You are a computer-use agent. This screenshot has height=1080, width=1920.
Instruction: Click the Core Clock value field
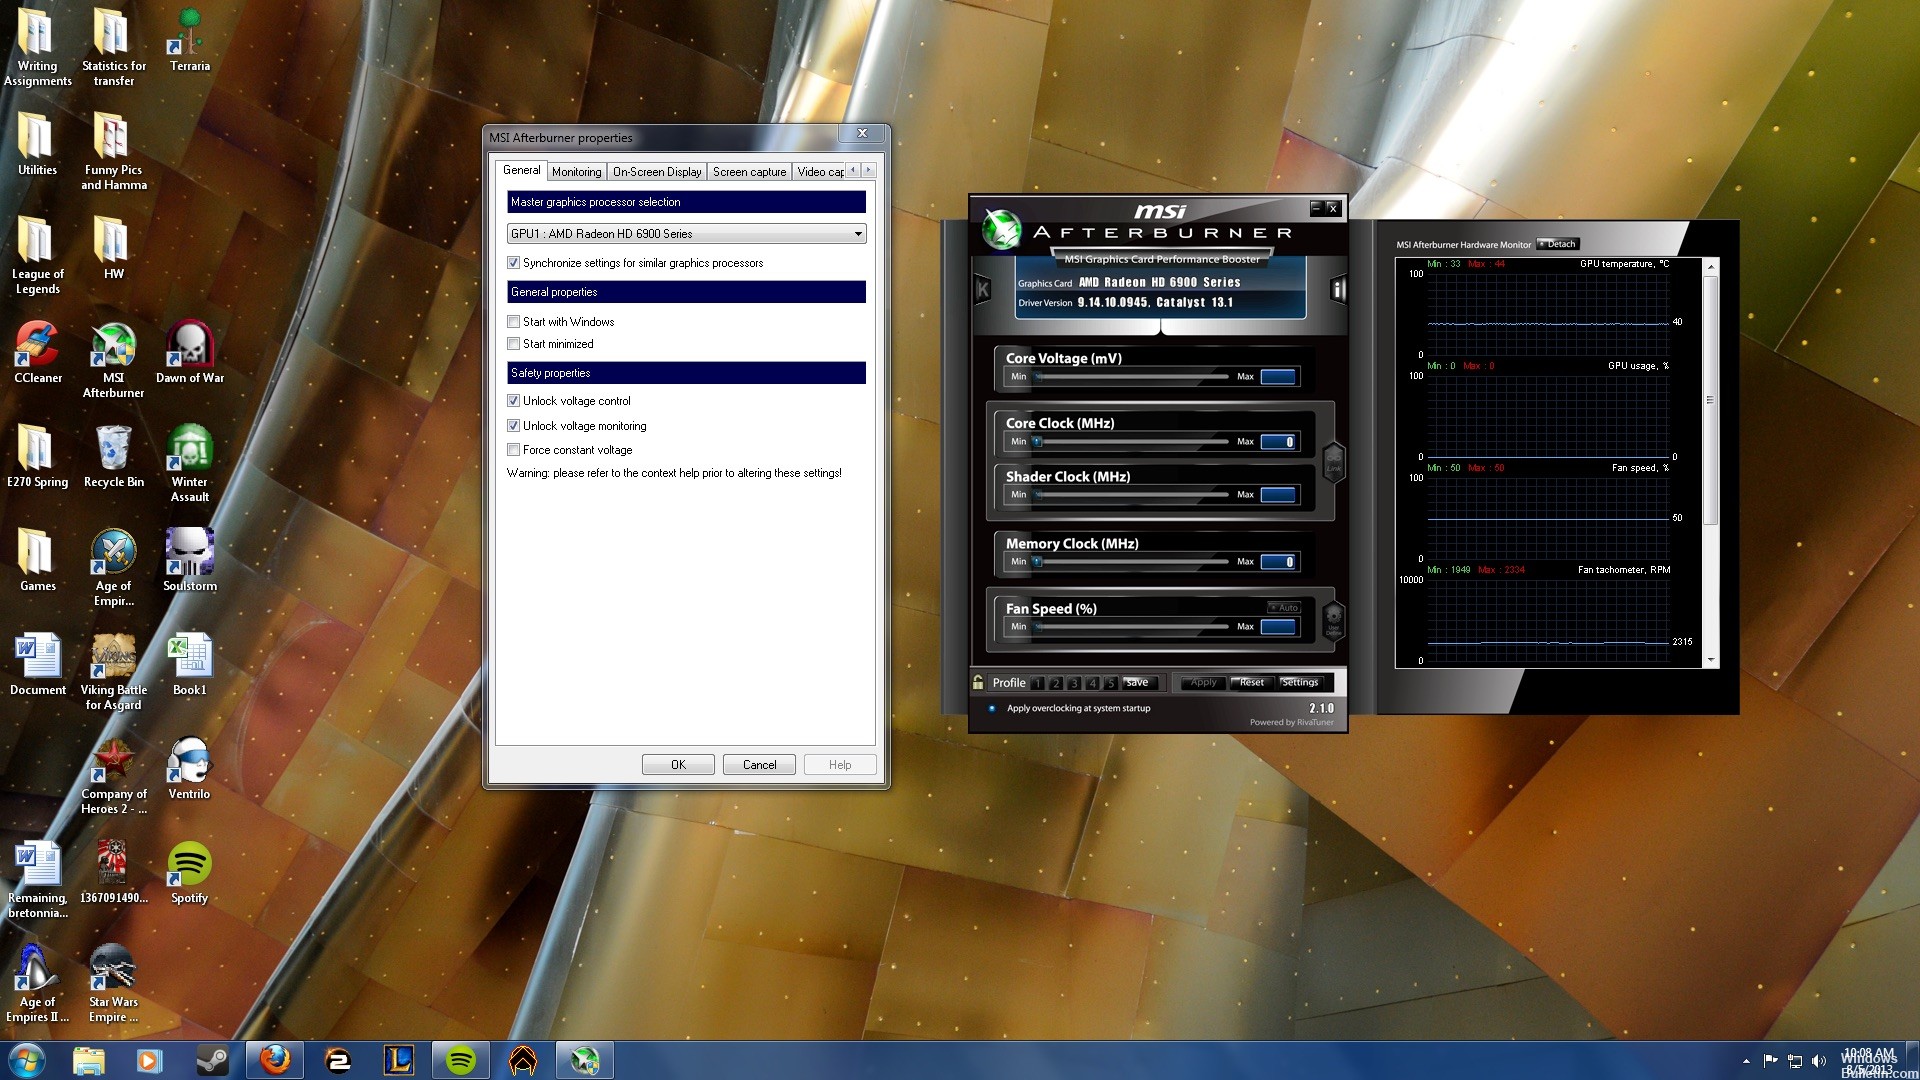[x=1278, y=442]
